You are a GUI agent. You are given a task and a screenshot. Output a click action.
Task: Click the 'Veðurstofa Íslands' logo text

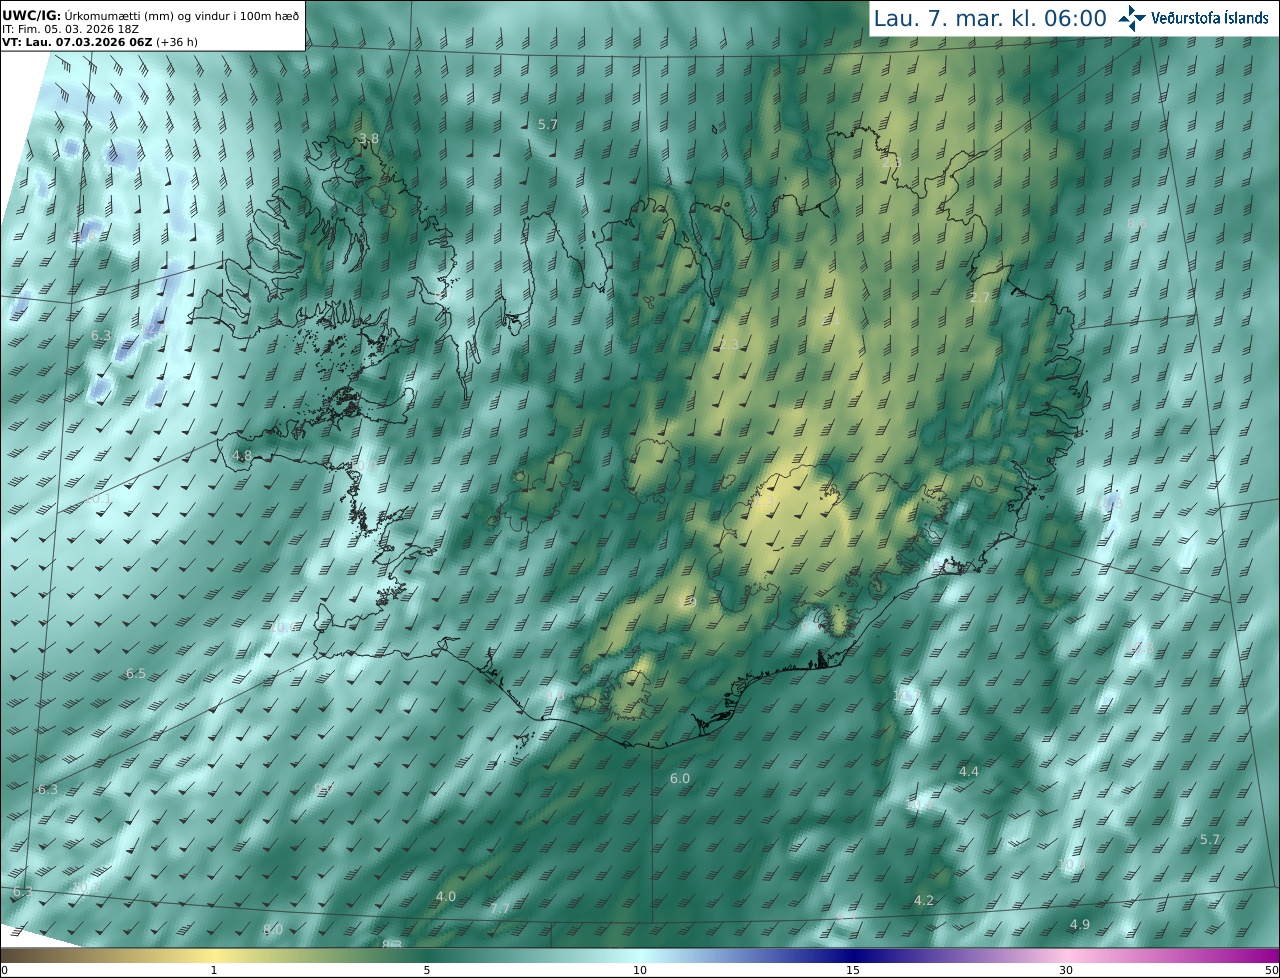(1210, 18)
